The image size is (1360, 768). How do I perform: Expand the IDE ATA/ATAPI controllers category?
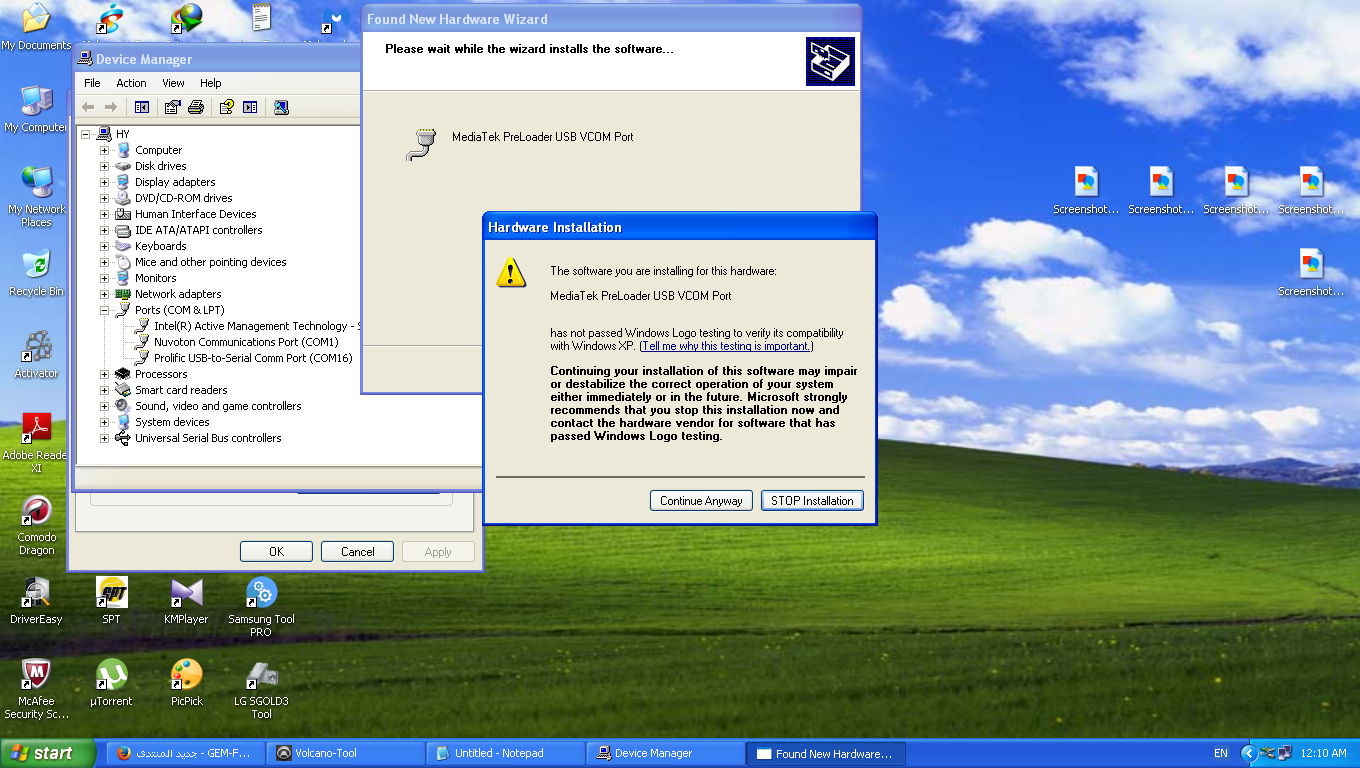(x=104, y=230)
